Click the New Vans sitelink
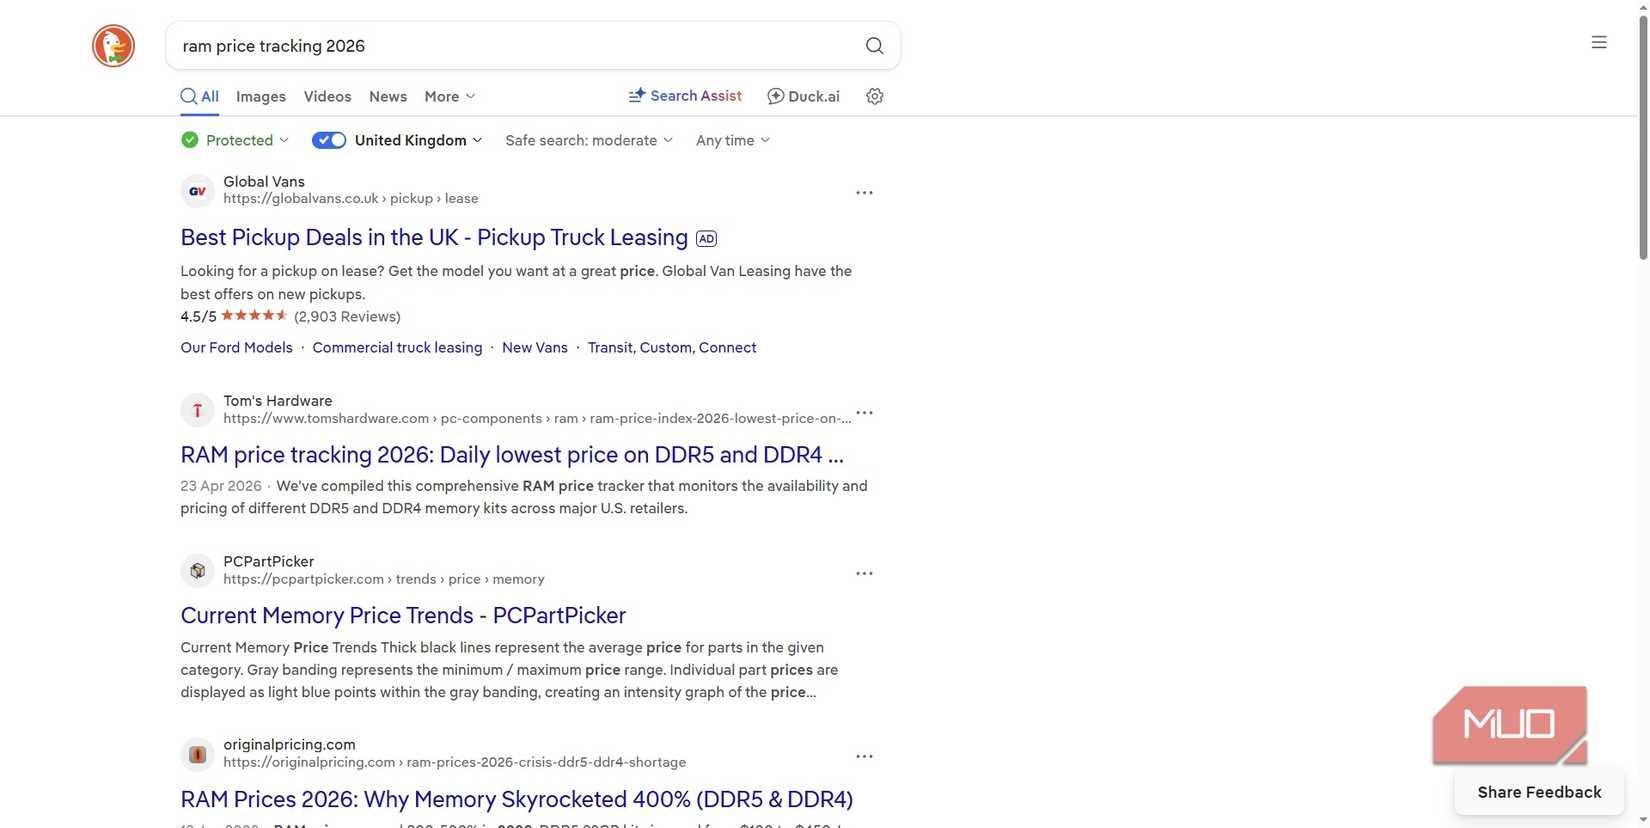Viewport: 1650px width, 828px height. point(535,347)
